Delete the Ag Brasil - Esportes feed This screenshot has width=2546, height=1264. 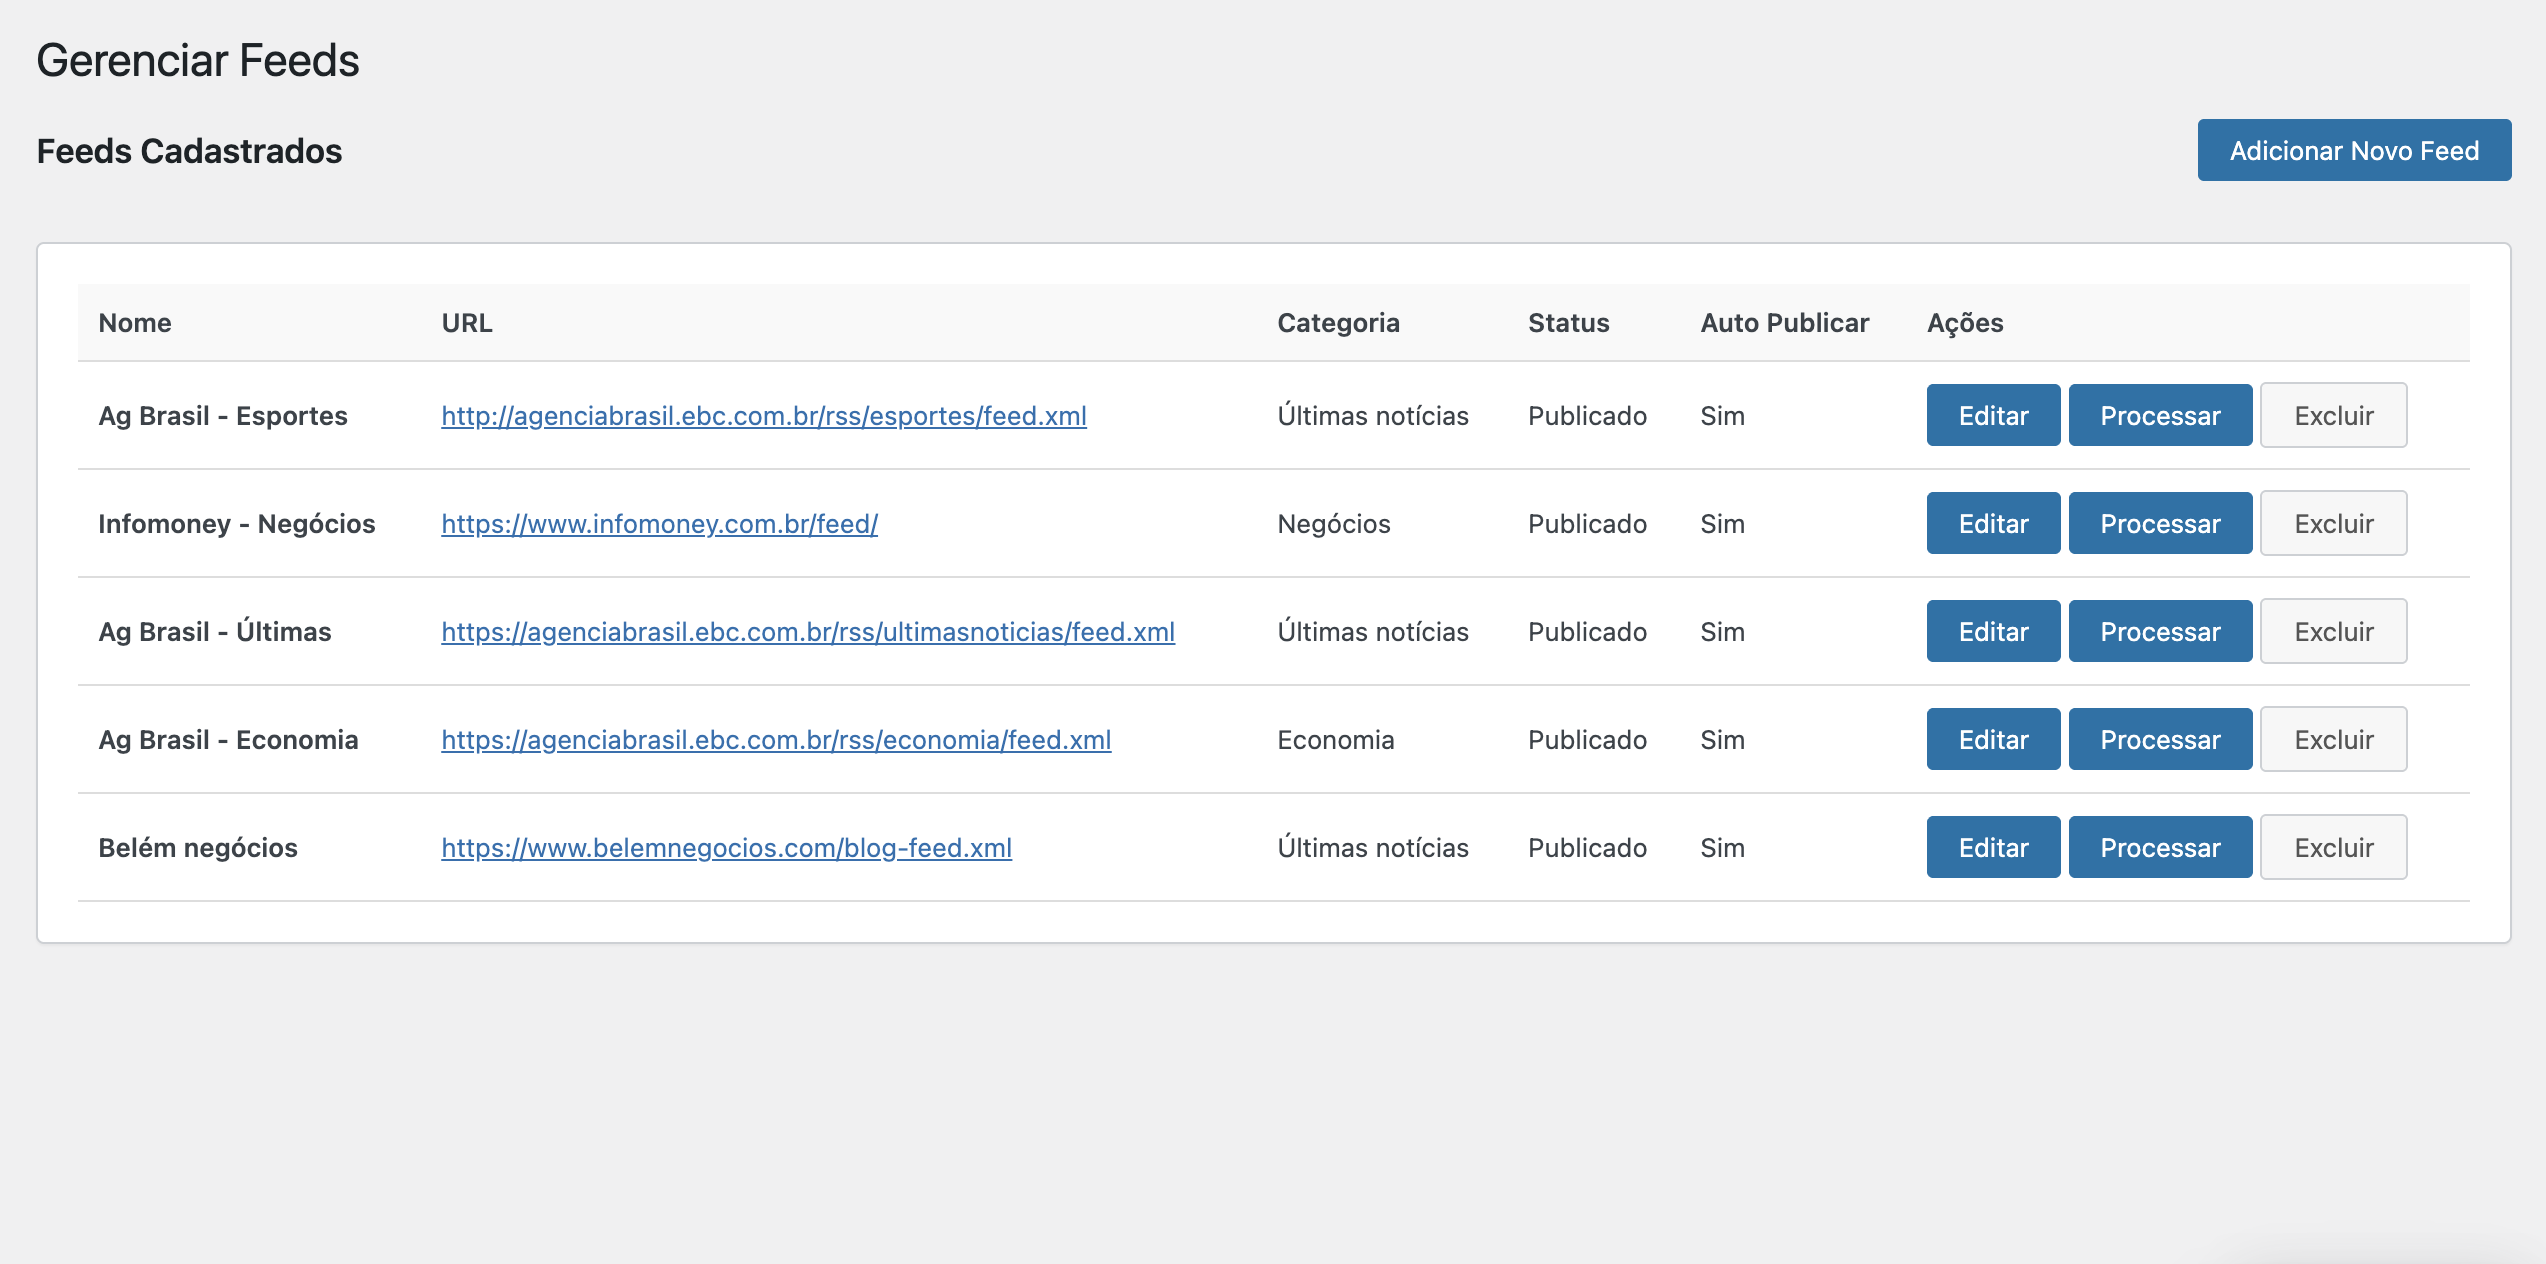pos(2333,415)
